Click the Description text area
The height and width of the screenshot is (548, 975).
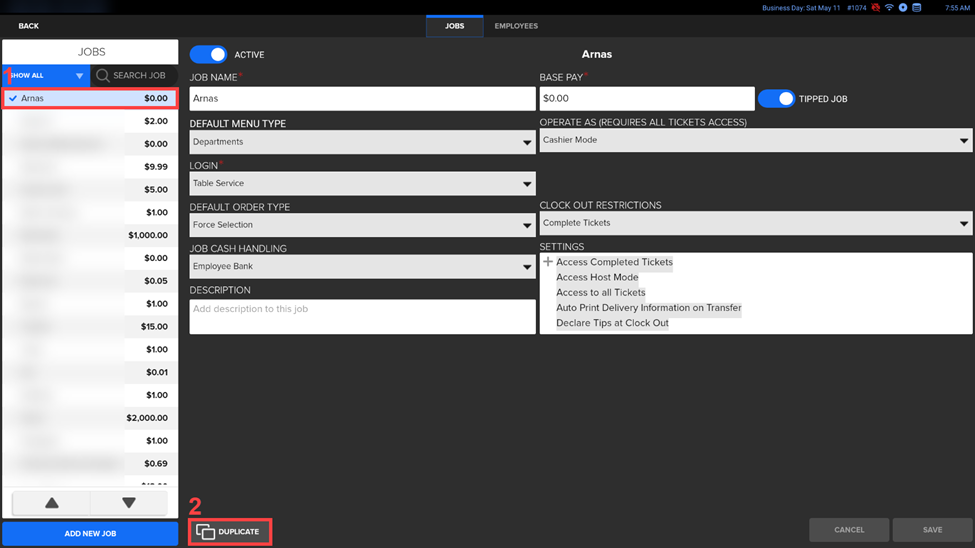click(x=363, y=317)
